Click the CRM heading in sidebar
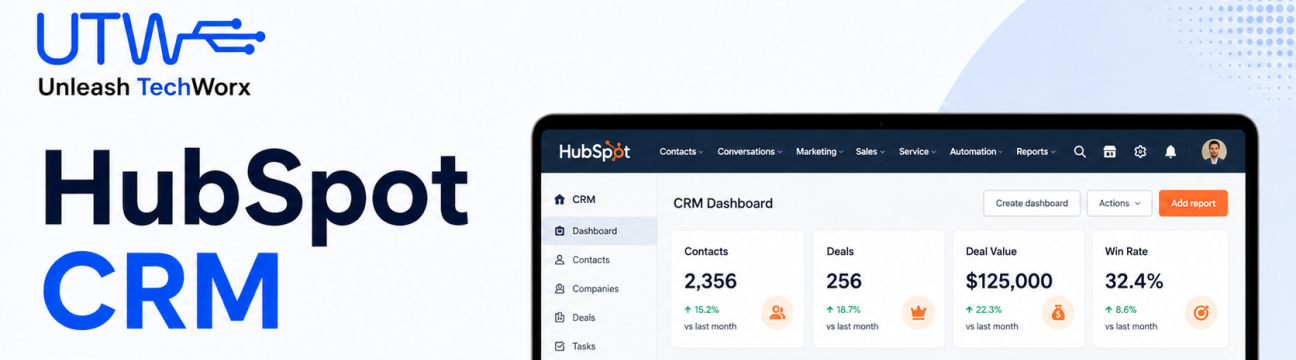This screenshot has height=360, width=1296. pyautogui.click(x=584, y=200)
